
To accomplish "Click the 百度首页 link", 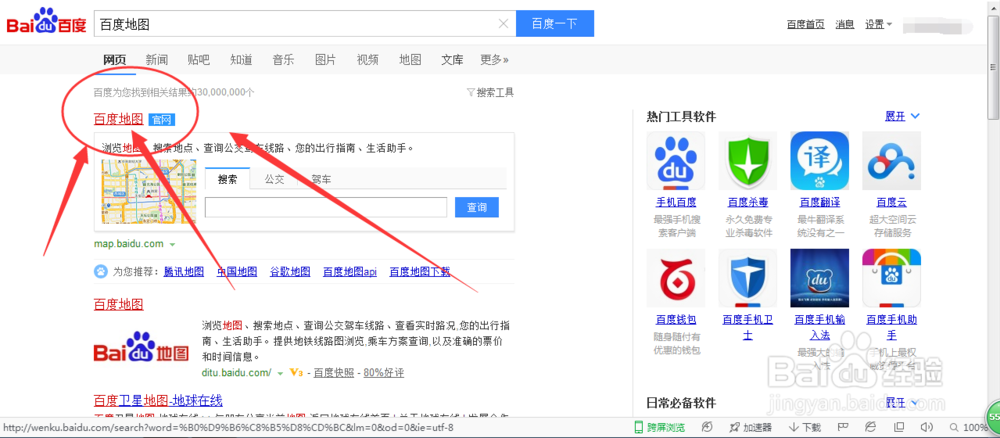I will click(x=805, y=24).
